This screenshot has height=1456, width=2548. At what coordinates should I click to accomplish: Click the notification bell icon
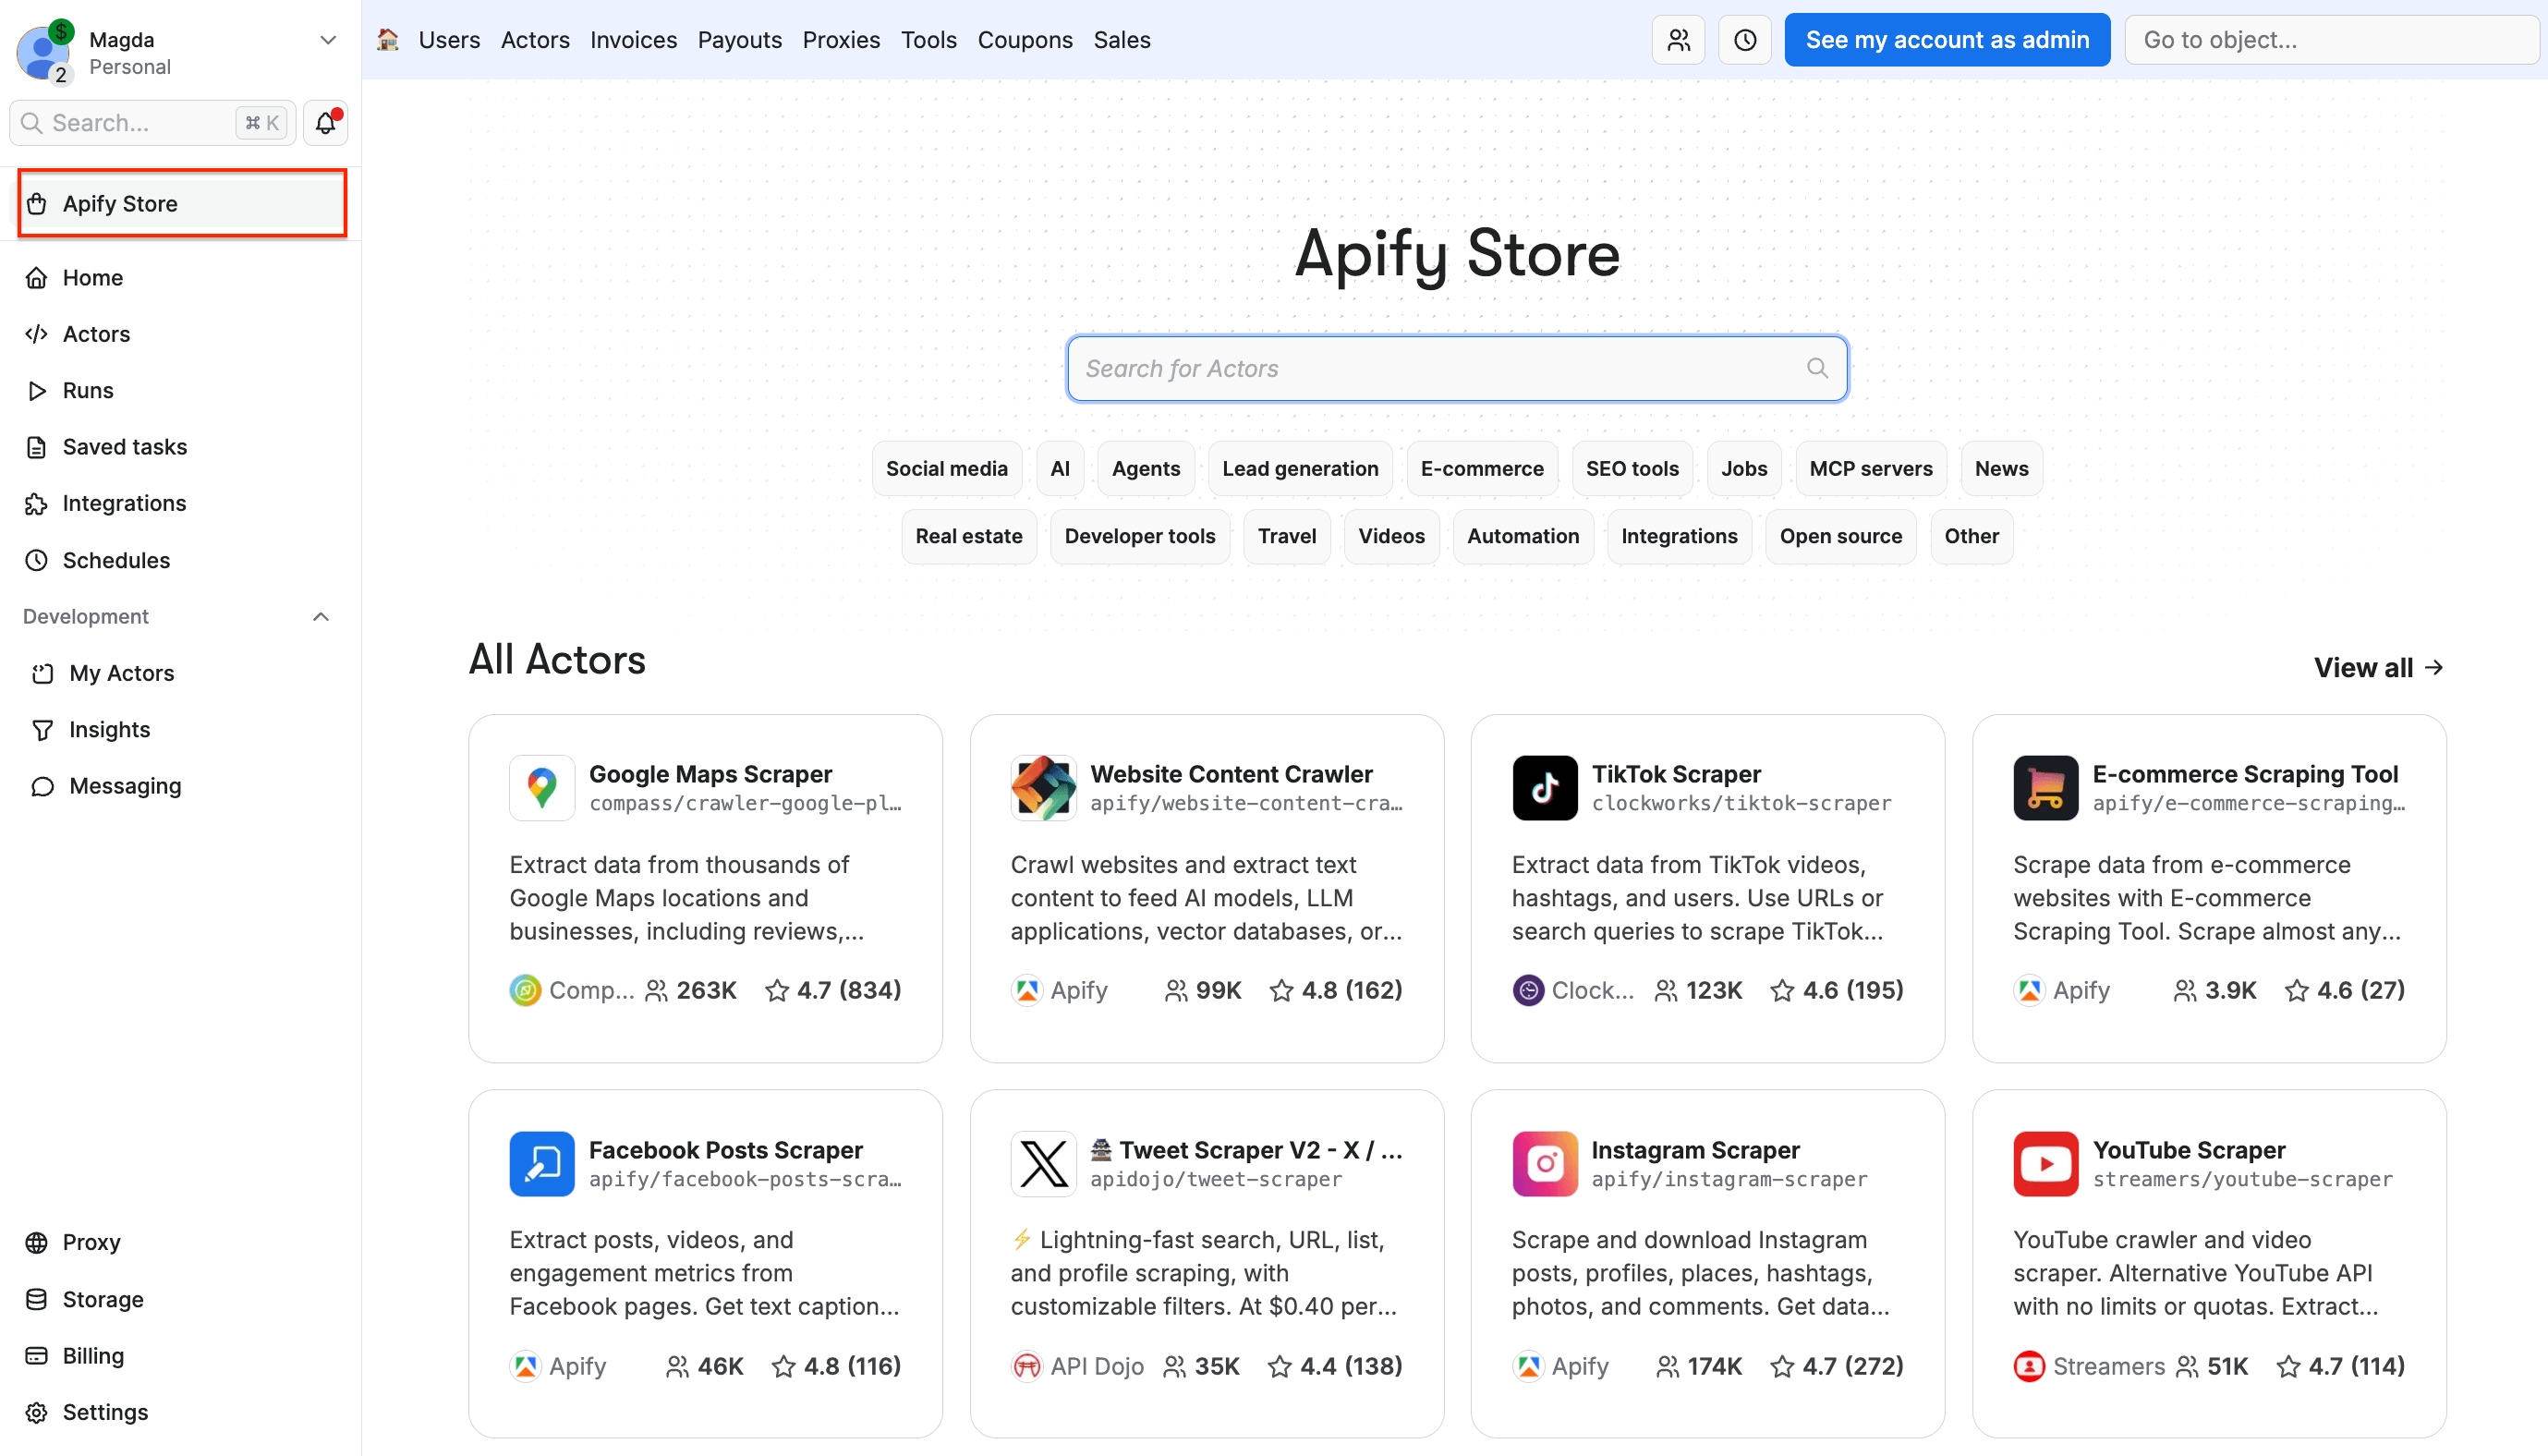pos(324,122)
